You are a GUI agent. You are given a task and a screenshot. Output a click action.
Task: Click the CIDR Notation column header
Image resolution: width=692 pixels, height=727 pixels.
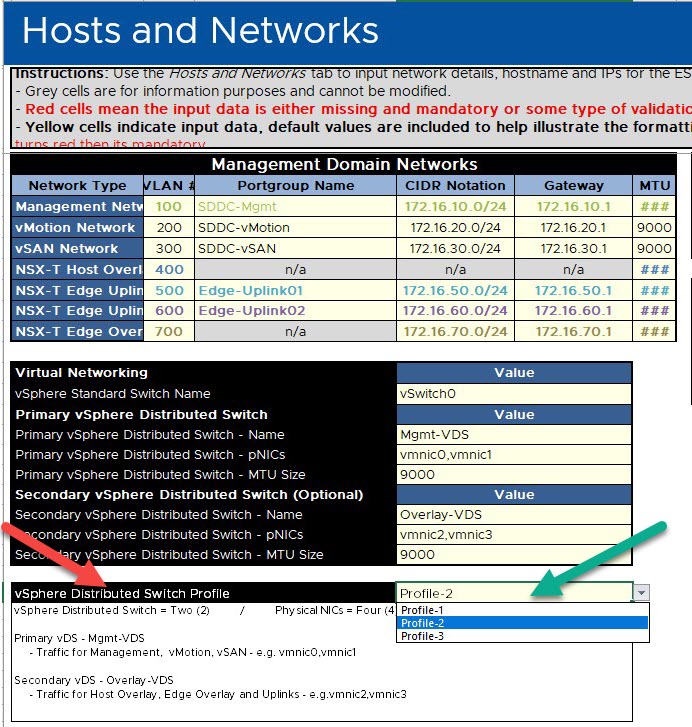(x=455, y=185)
